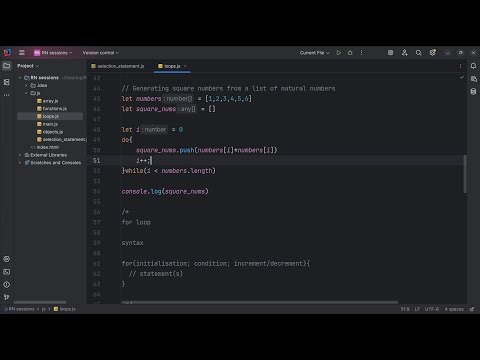Open editor tabs options (vertical dots)
This screenshot has height=360, width=480.
pos(460,66)
